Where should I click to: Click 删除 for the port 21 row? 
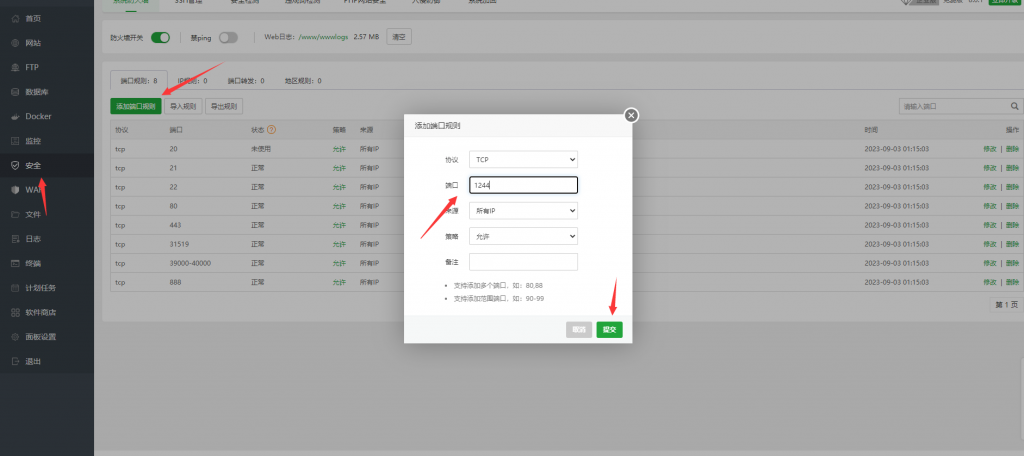point(1012,168)
